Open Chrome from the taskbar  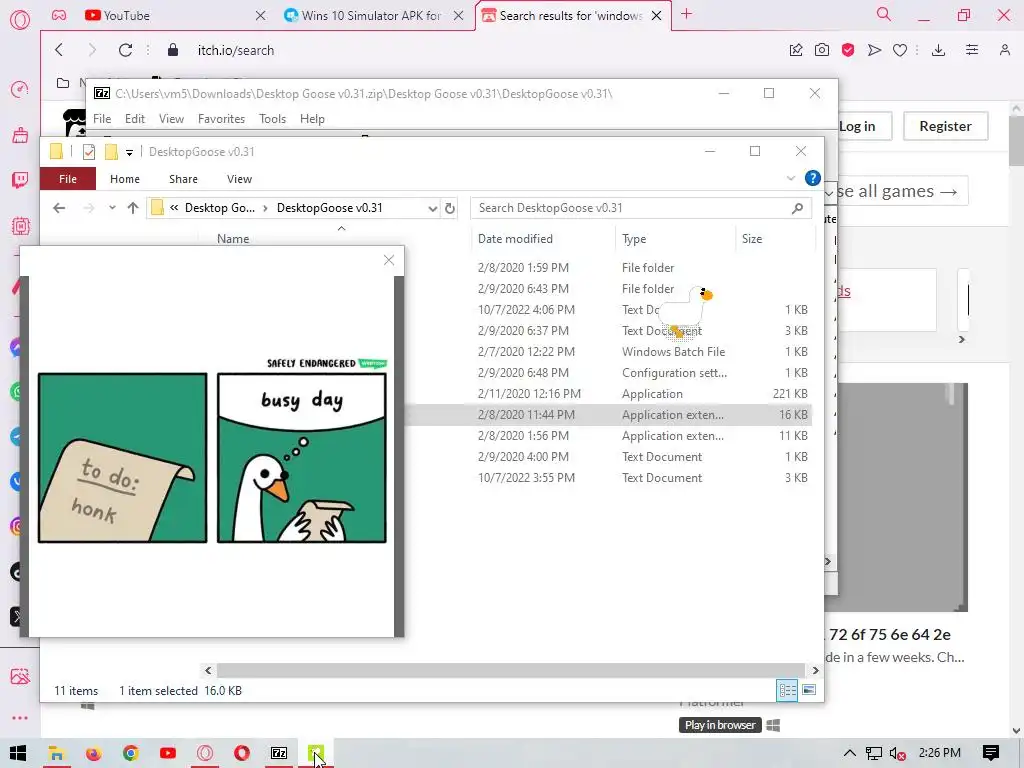(131, 754)
